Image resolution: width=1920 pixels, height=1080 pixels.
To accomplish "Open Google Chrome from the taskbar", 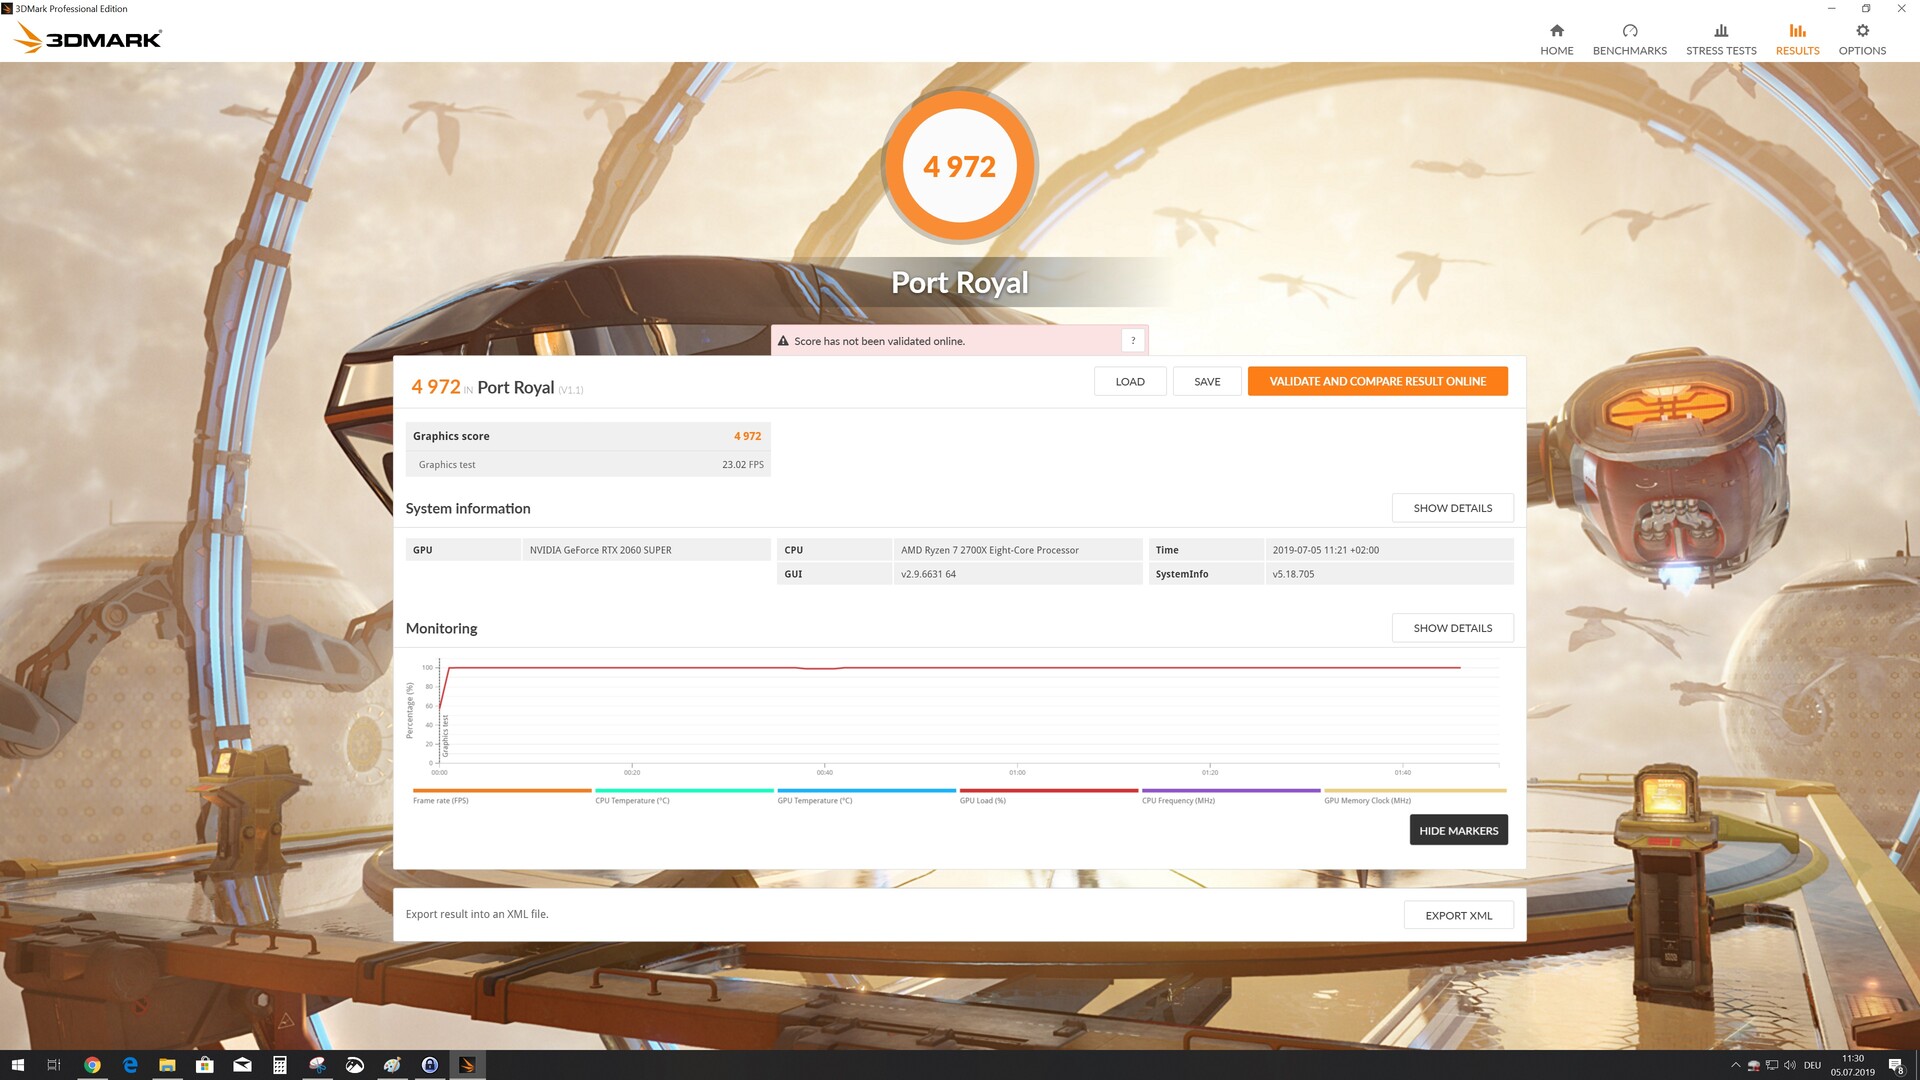I will click(x=92, y=1065).
